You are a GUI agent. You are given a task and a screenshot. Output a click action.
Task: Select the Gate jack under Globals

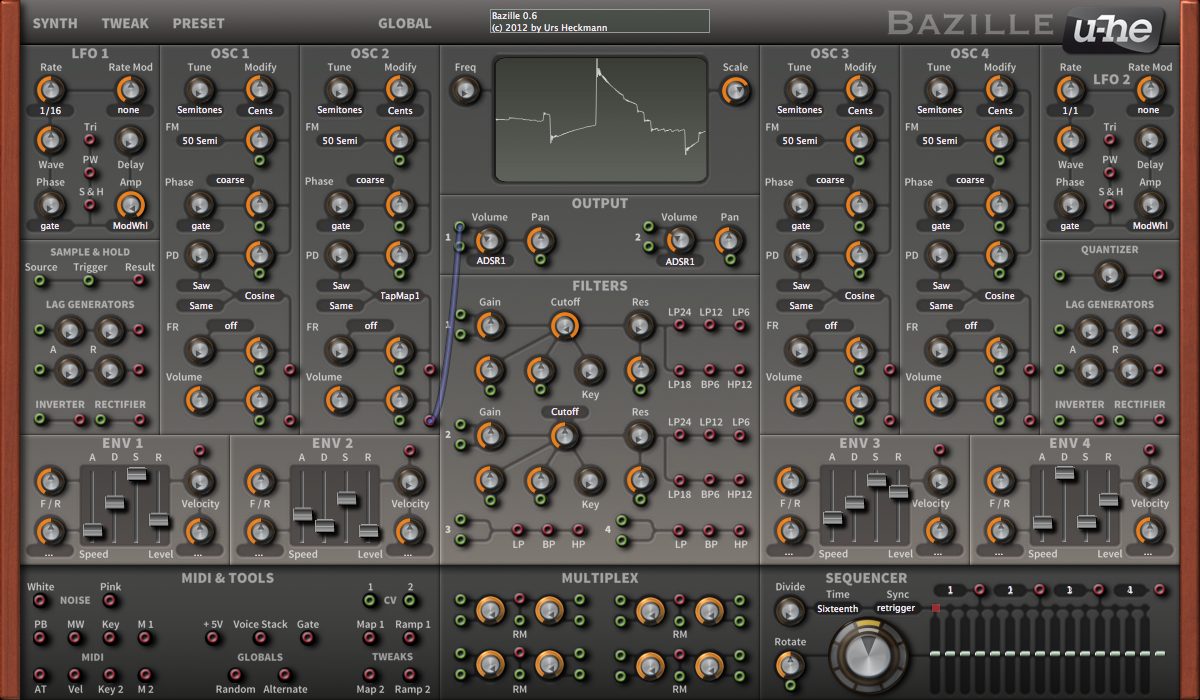pyautogui.click(x=307, y=638)
